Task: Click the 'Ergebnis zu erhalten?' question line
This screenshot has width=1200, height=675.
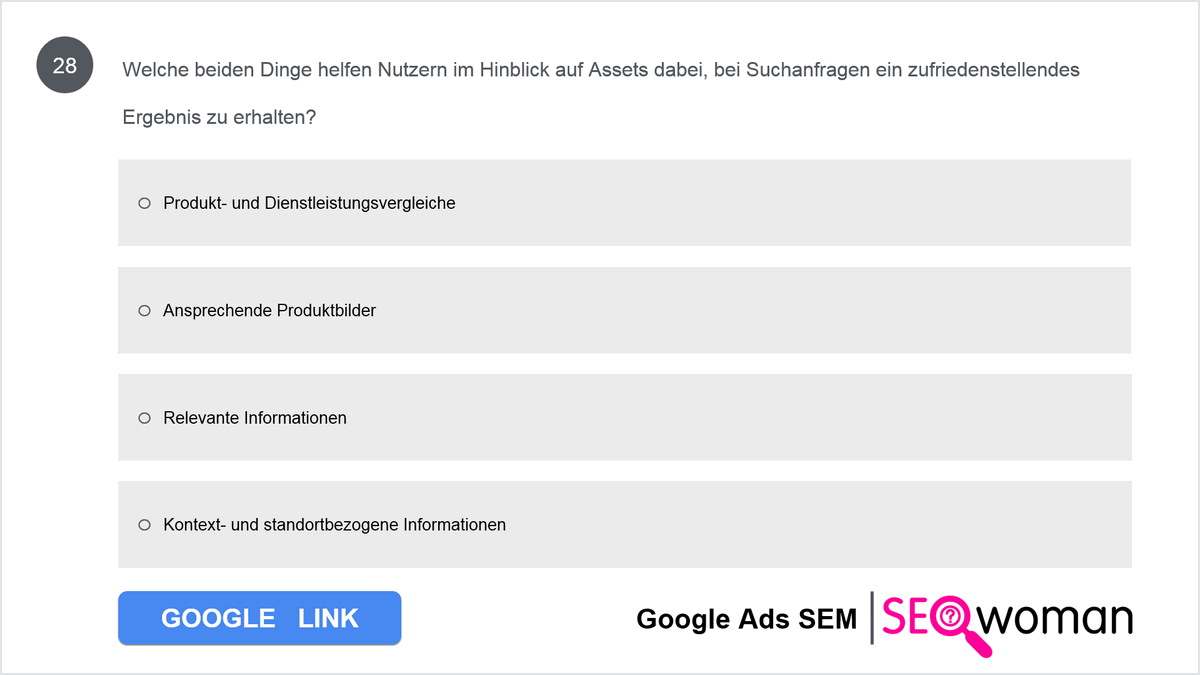Action: (x=219, y=117)
